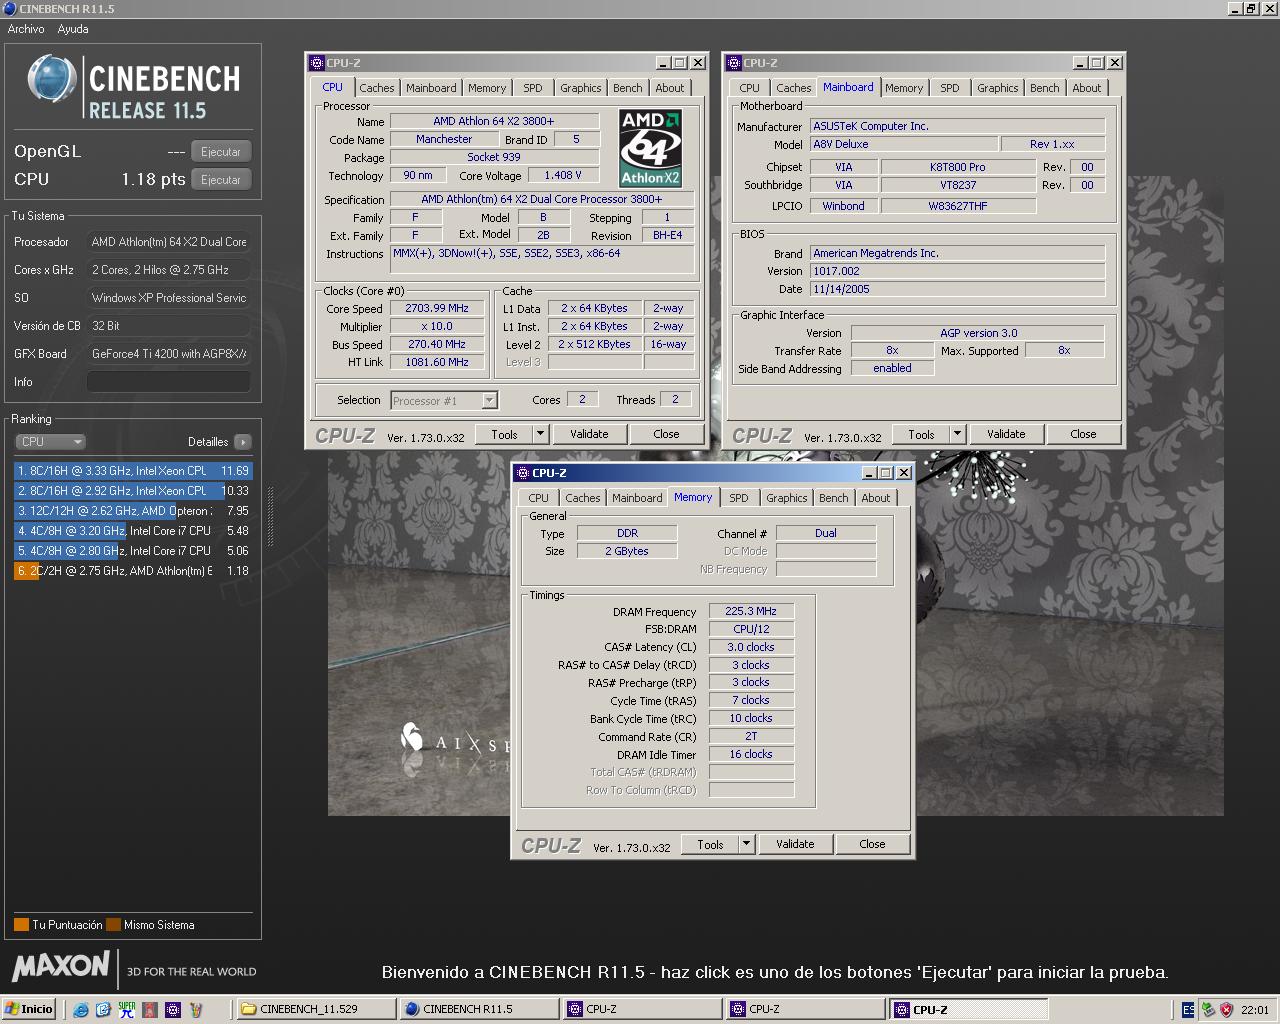The height and width of the screenshot is (1024, 1280).
Task: Open SPD tab in the Mainboard CPU-Z window
Action: click(x=950, y=88)
